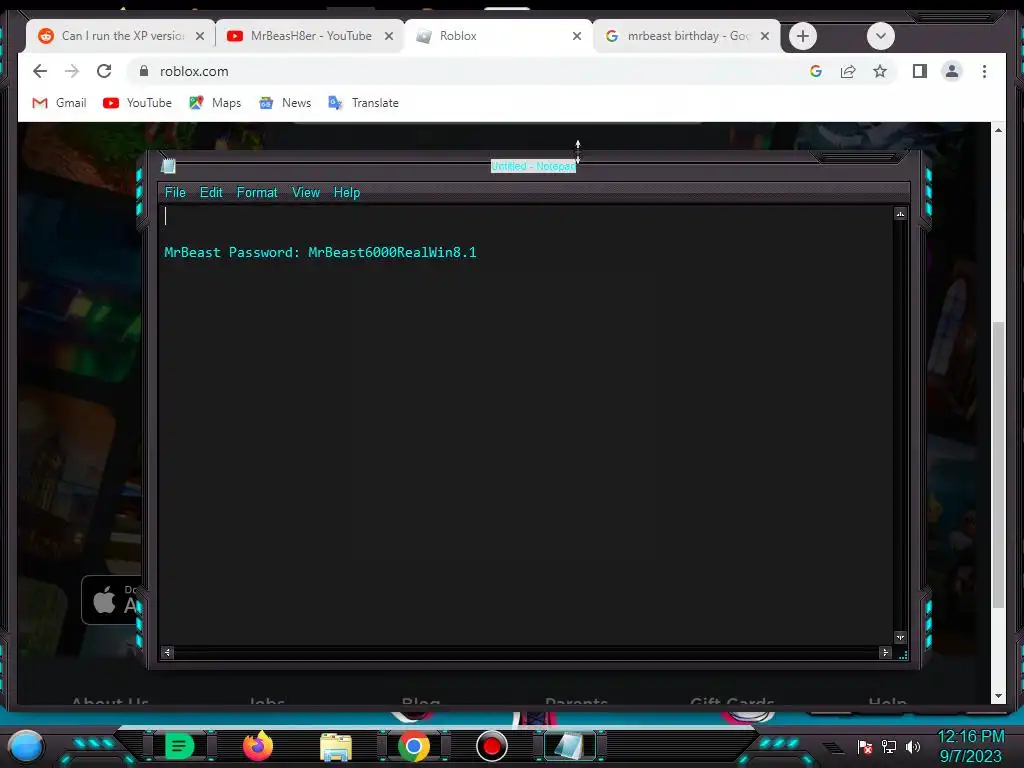
Task: Bookmark this page with the star
Action: [x=880, y=71]
